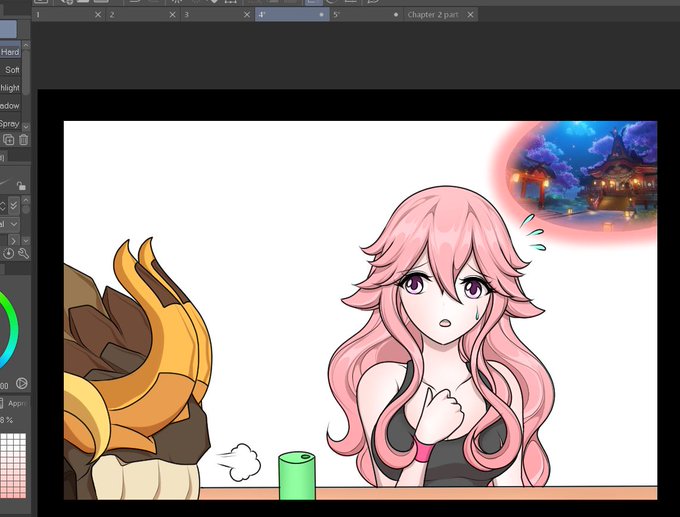
Task: Click unsaved dot on tab 4*
Action: coord(321,15)
